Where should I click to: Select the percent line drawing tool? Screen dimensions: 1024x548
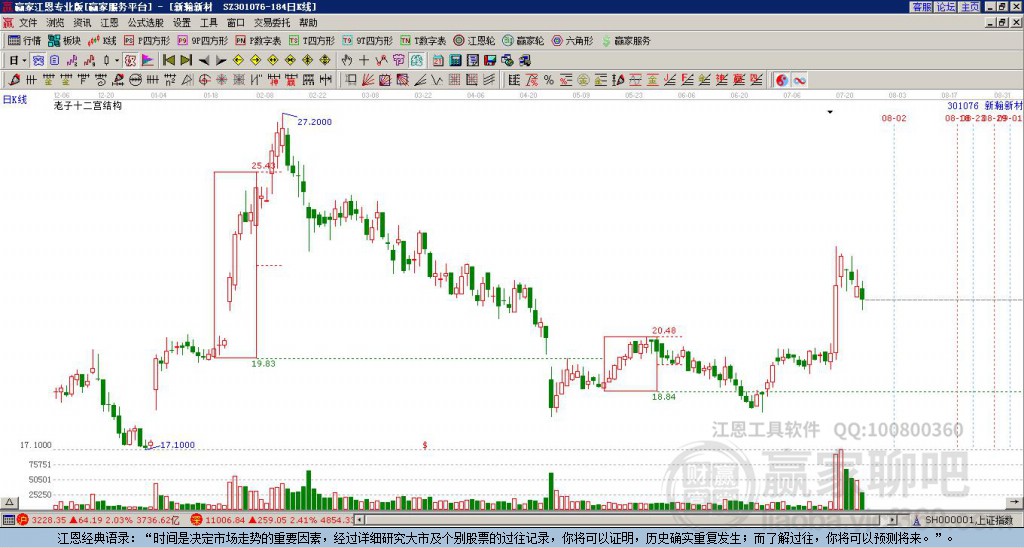pos(549,80)
